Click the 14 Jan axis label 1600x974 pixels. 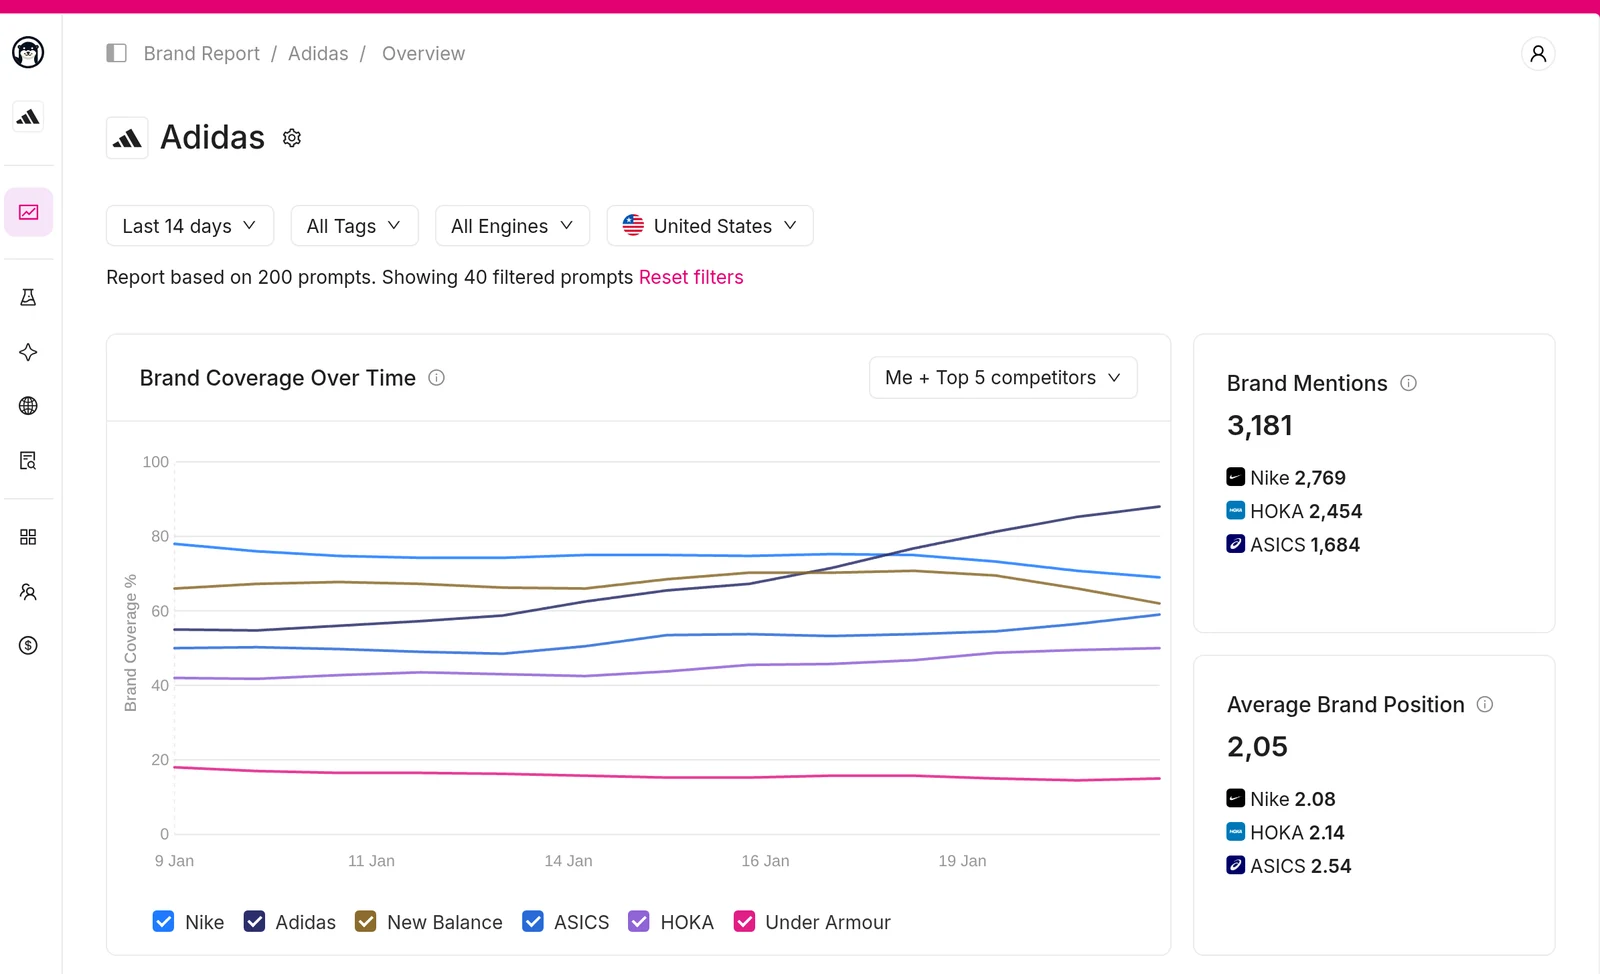pos(568,861)
